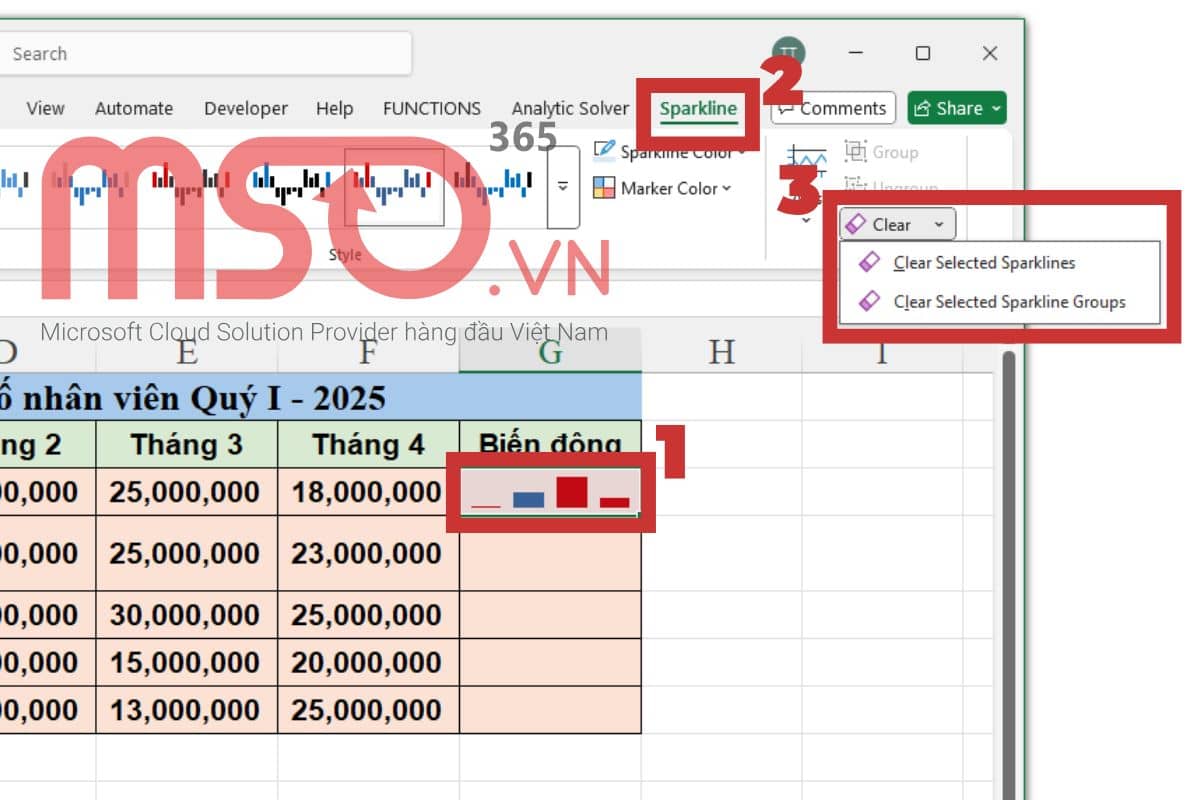
Task: Select column H header
Action: click(721, 351)
